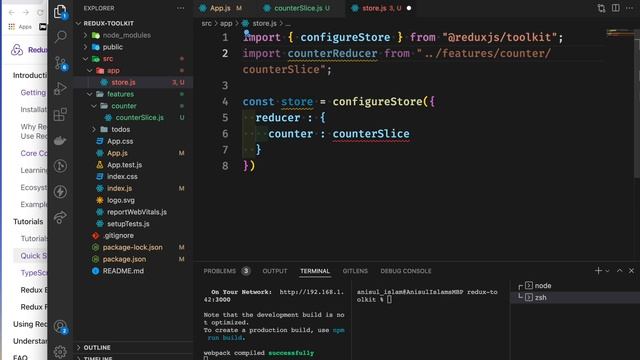Open the Explorer view in activity bar
Image resolution: width=640 pixels, height=360 pixels.
60,11
